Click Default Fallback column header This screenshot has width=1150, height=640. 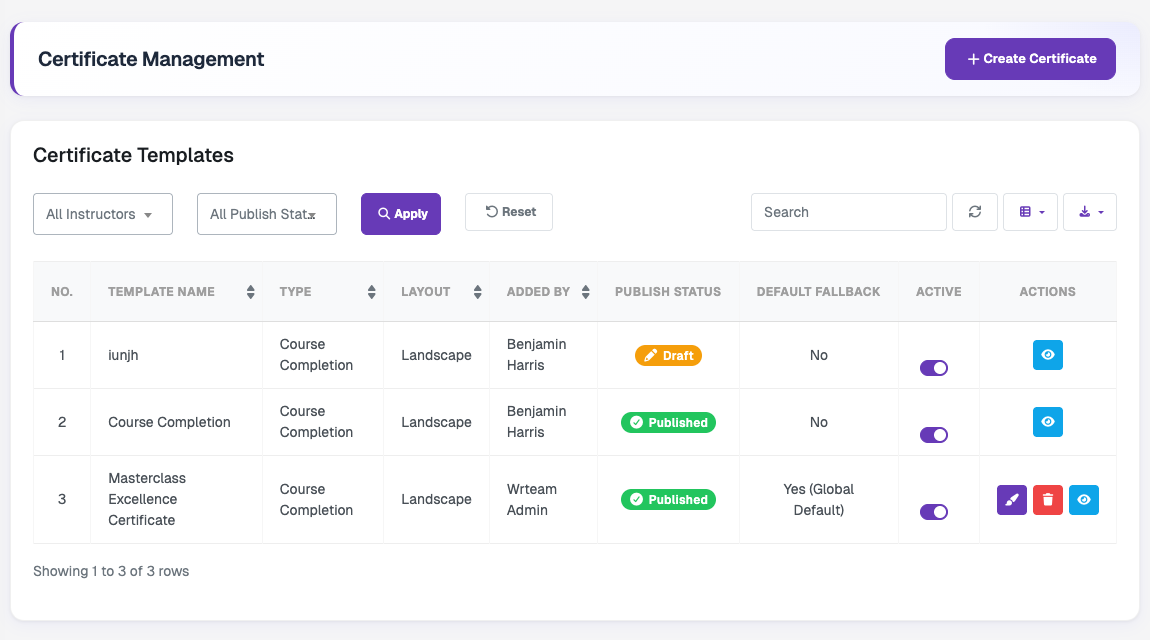[818, 292]
